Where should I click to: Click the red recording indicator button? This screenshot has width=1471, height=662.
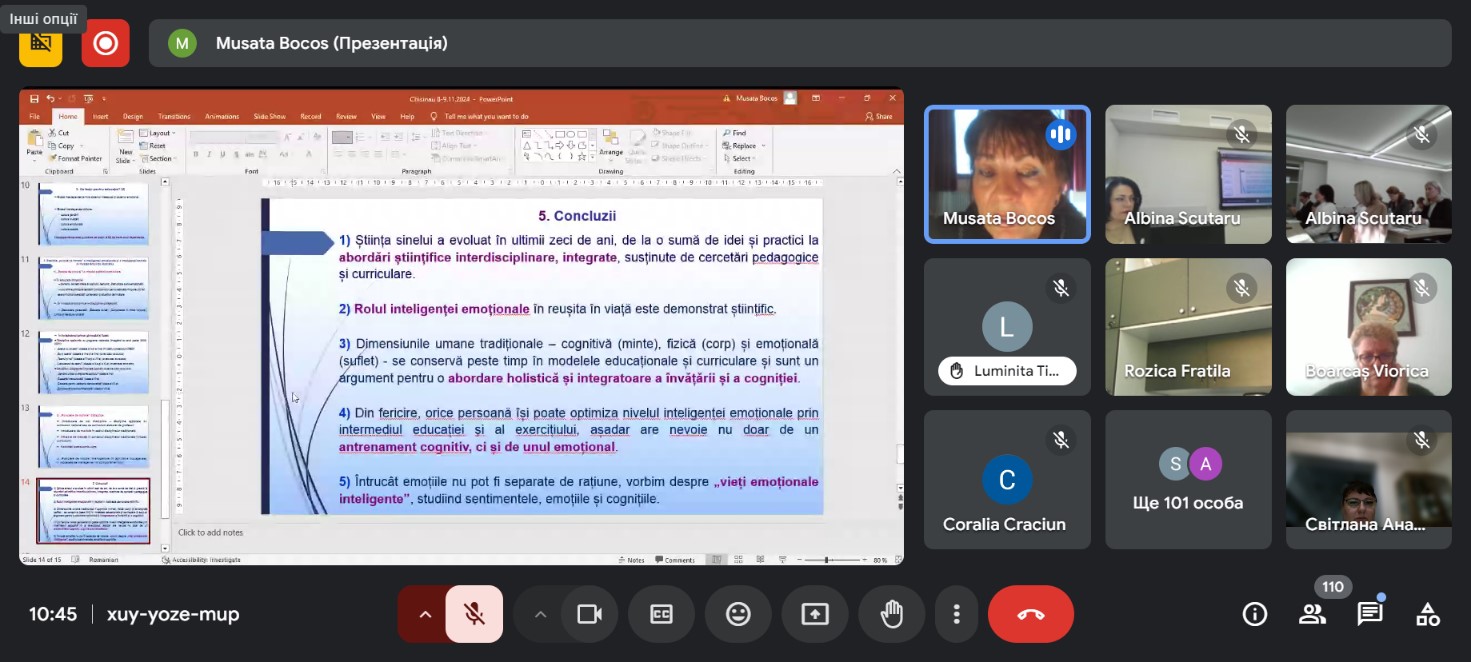(105, 43)
